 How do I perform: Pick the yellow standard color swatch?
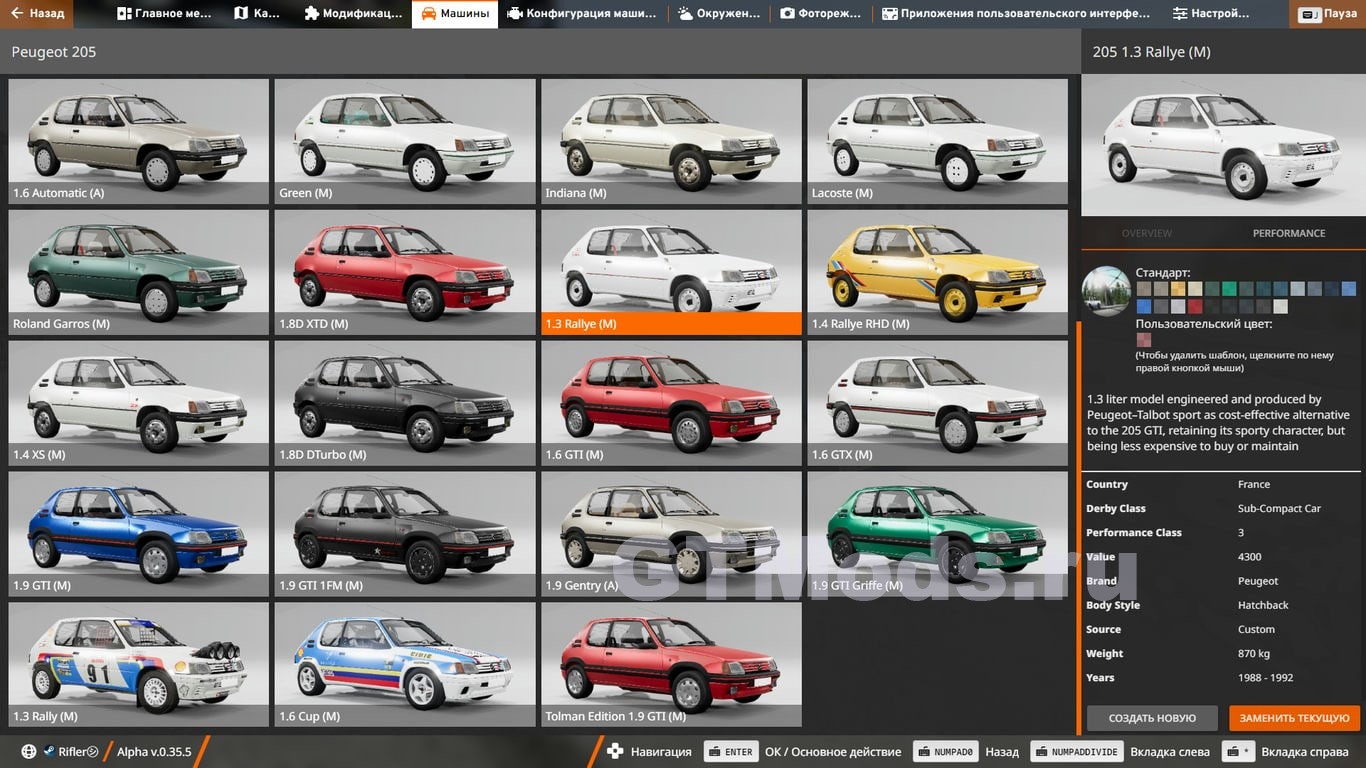(x=1177, y=289)
